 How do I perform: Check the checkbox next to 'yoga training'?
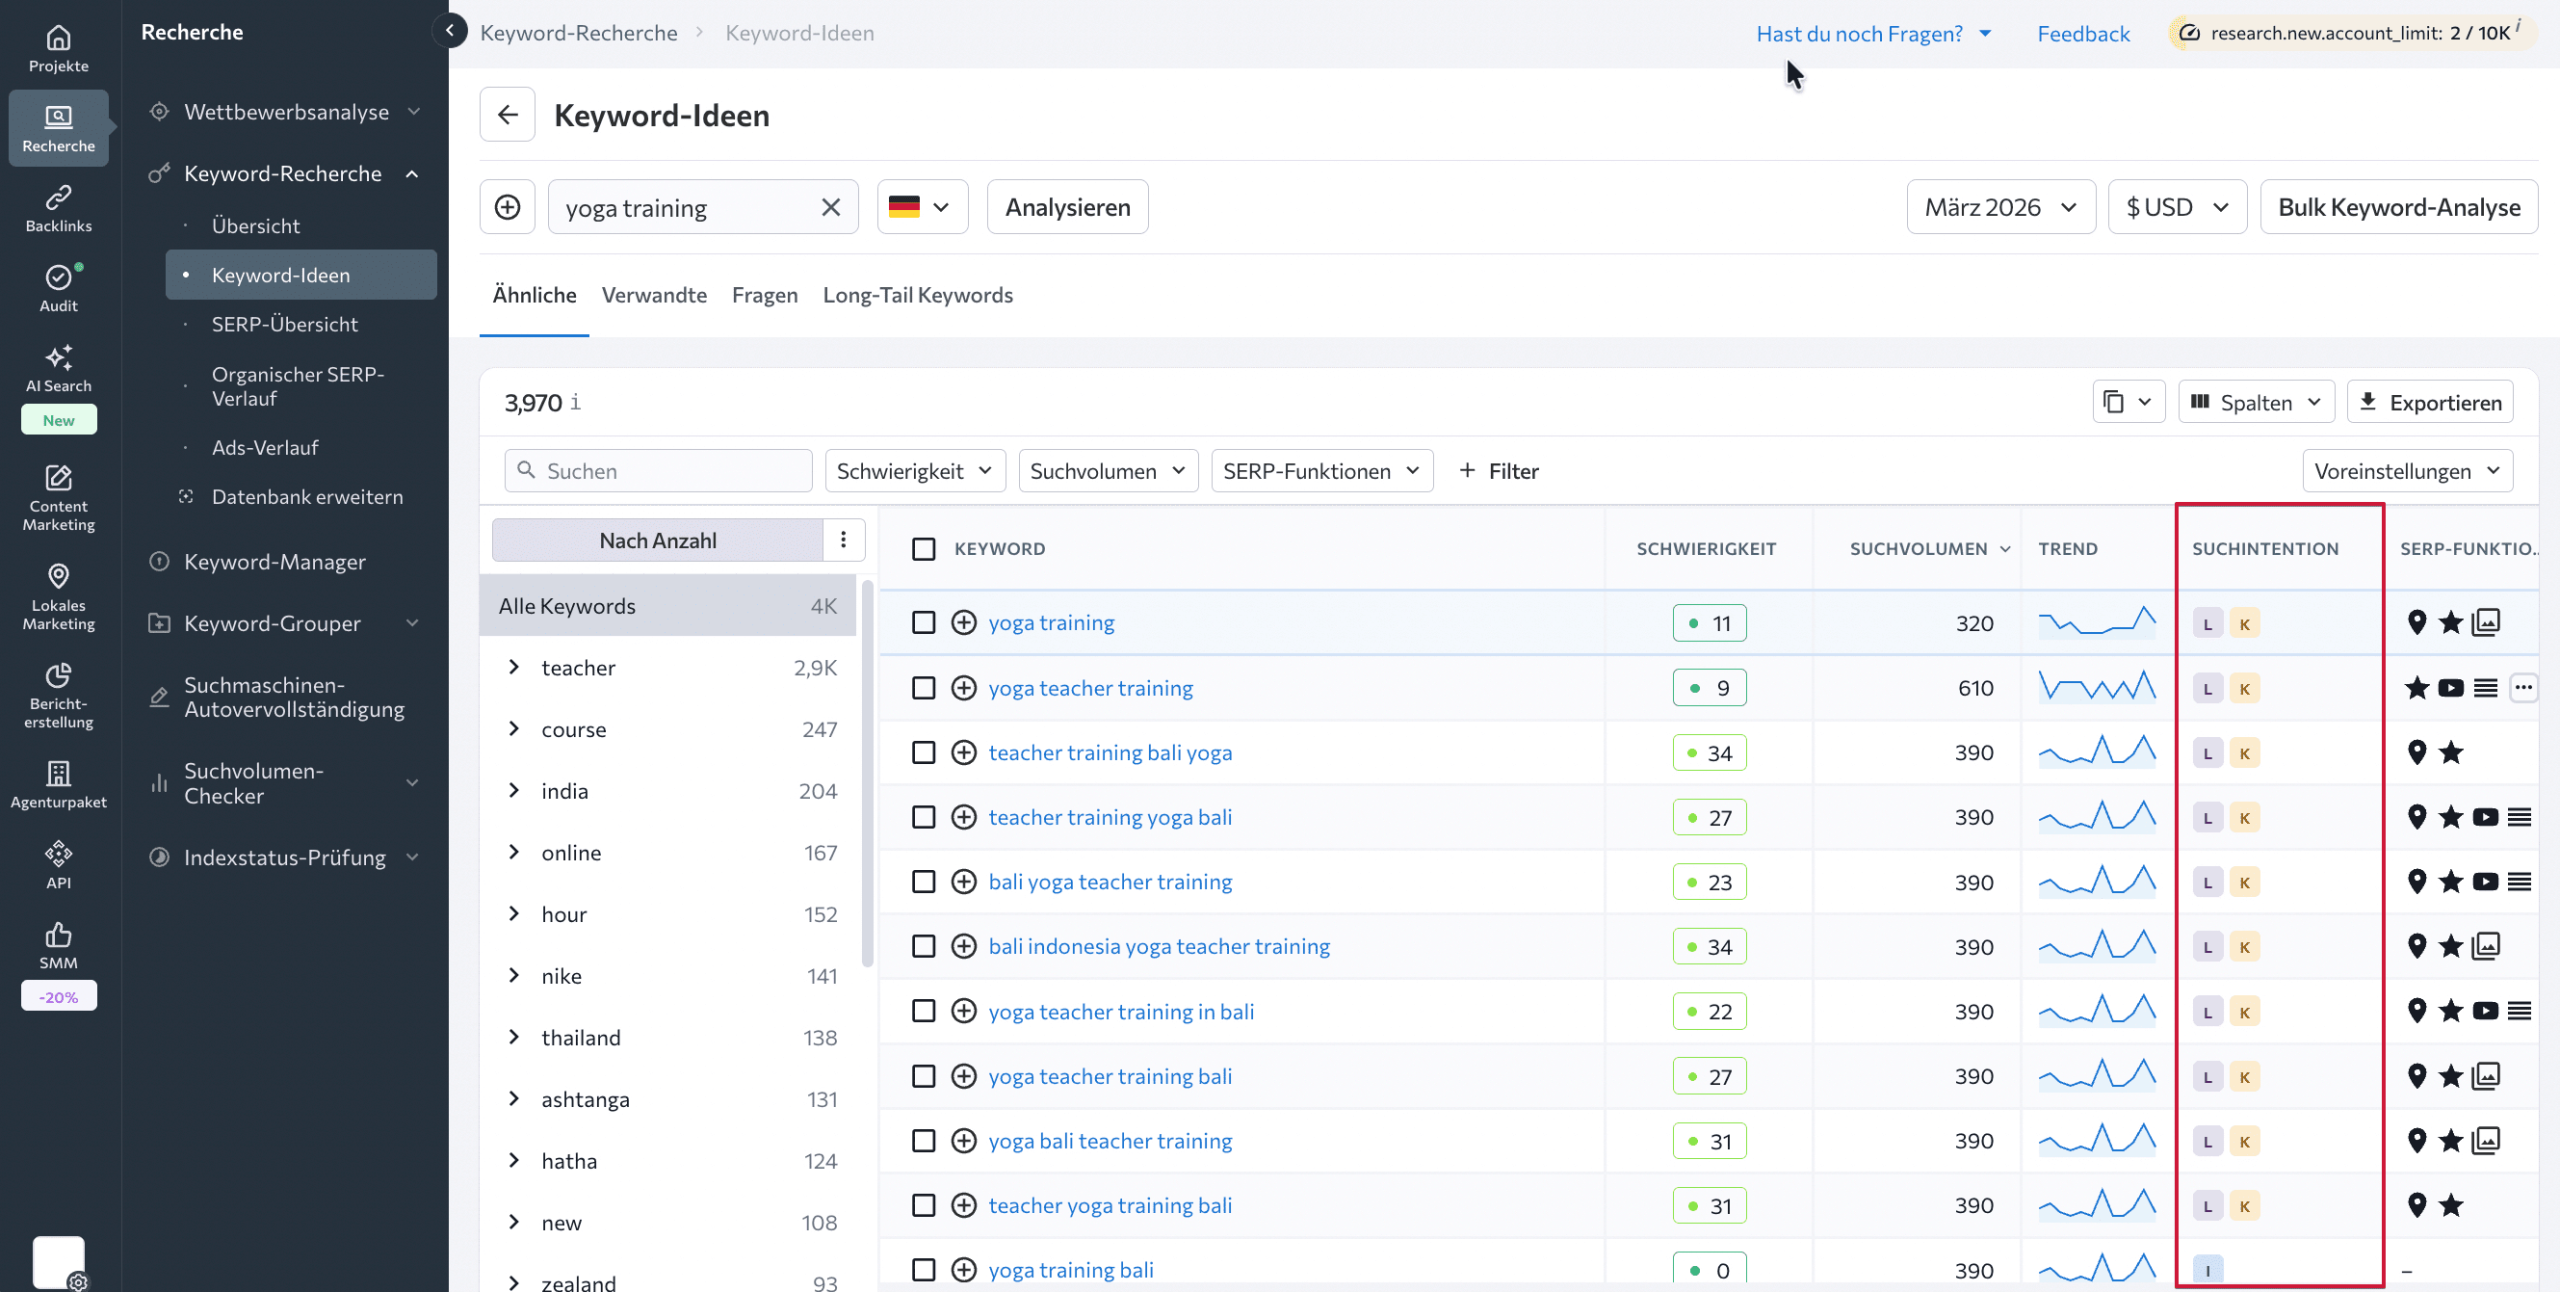[x=923, y=622]
